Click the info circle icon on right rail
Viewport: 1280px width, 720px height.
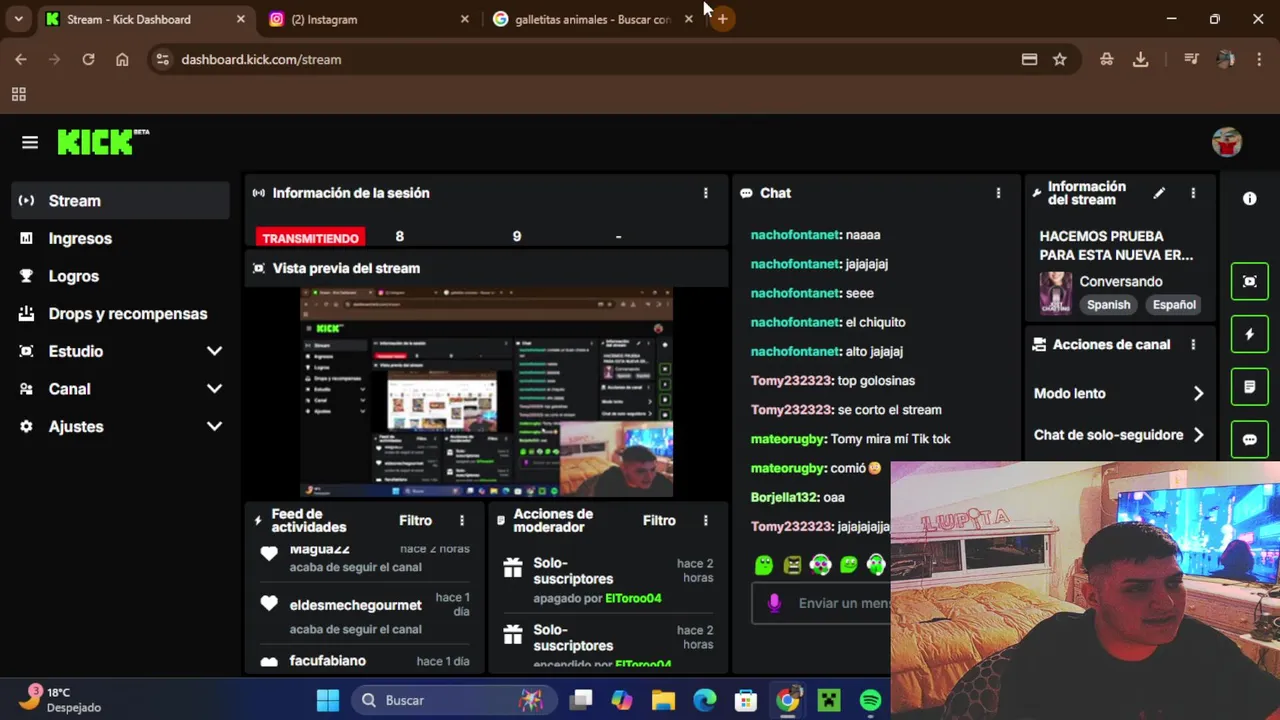[1250, 199]
